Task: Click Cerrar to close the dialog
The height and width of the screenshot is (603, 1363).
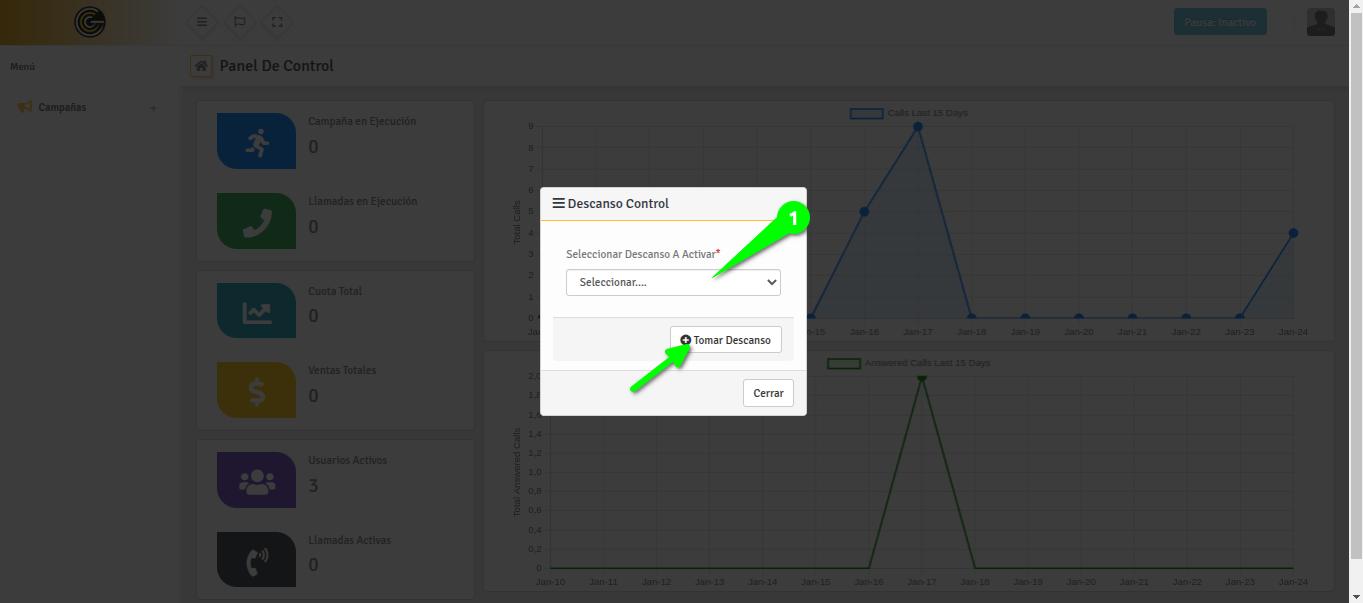Action: pos(768,393)
